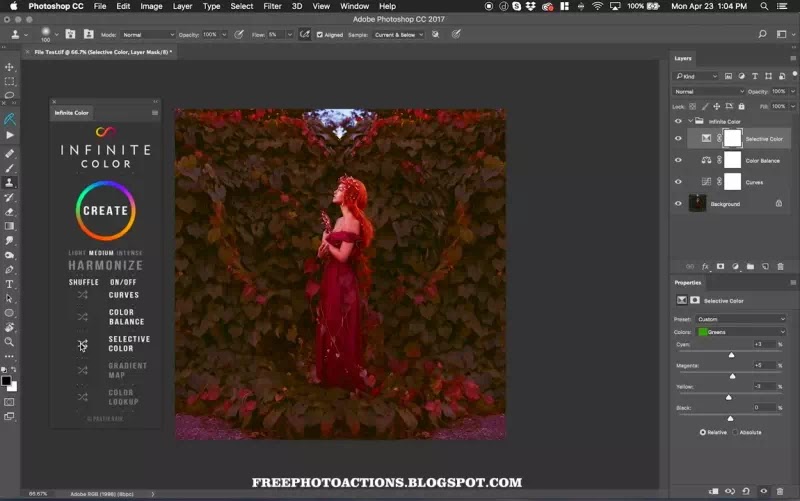
Task: Click the HARMONIZE button
Action: coord(106,265)
